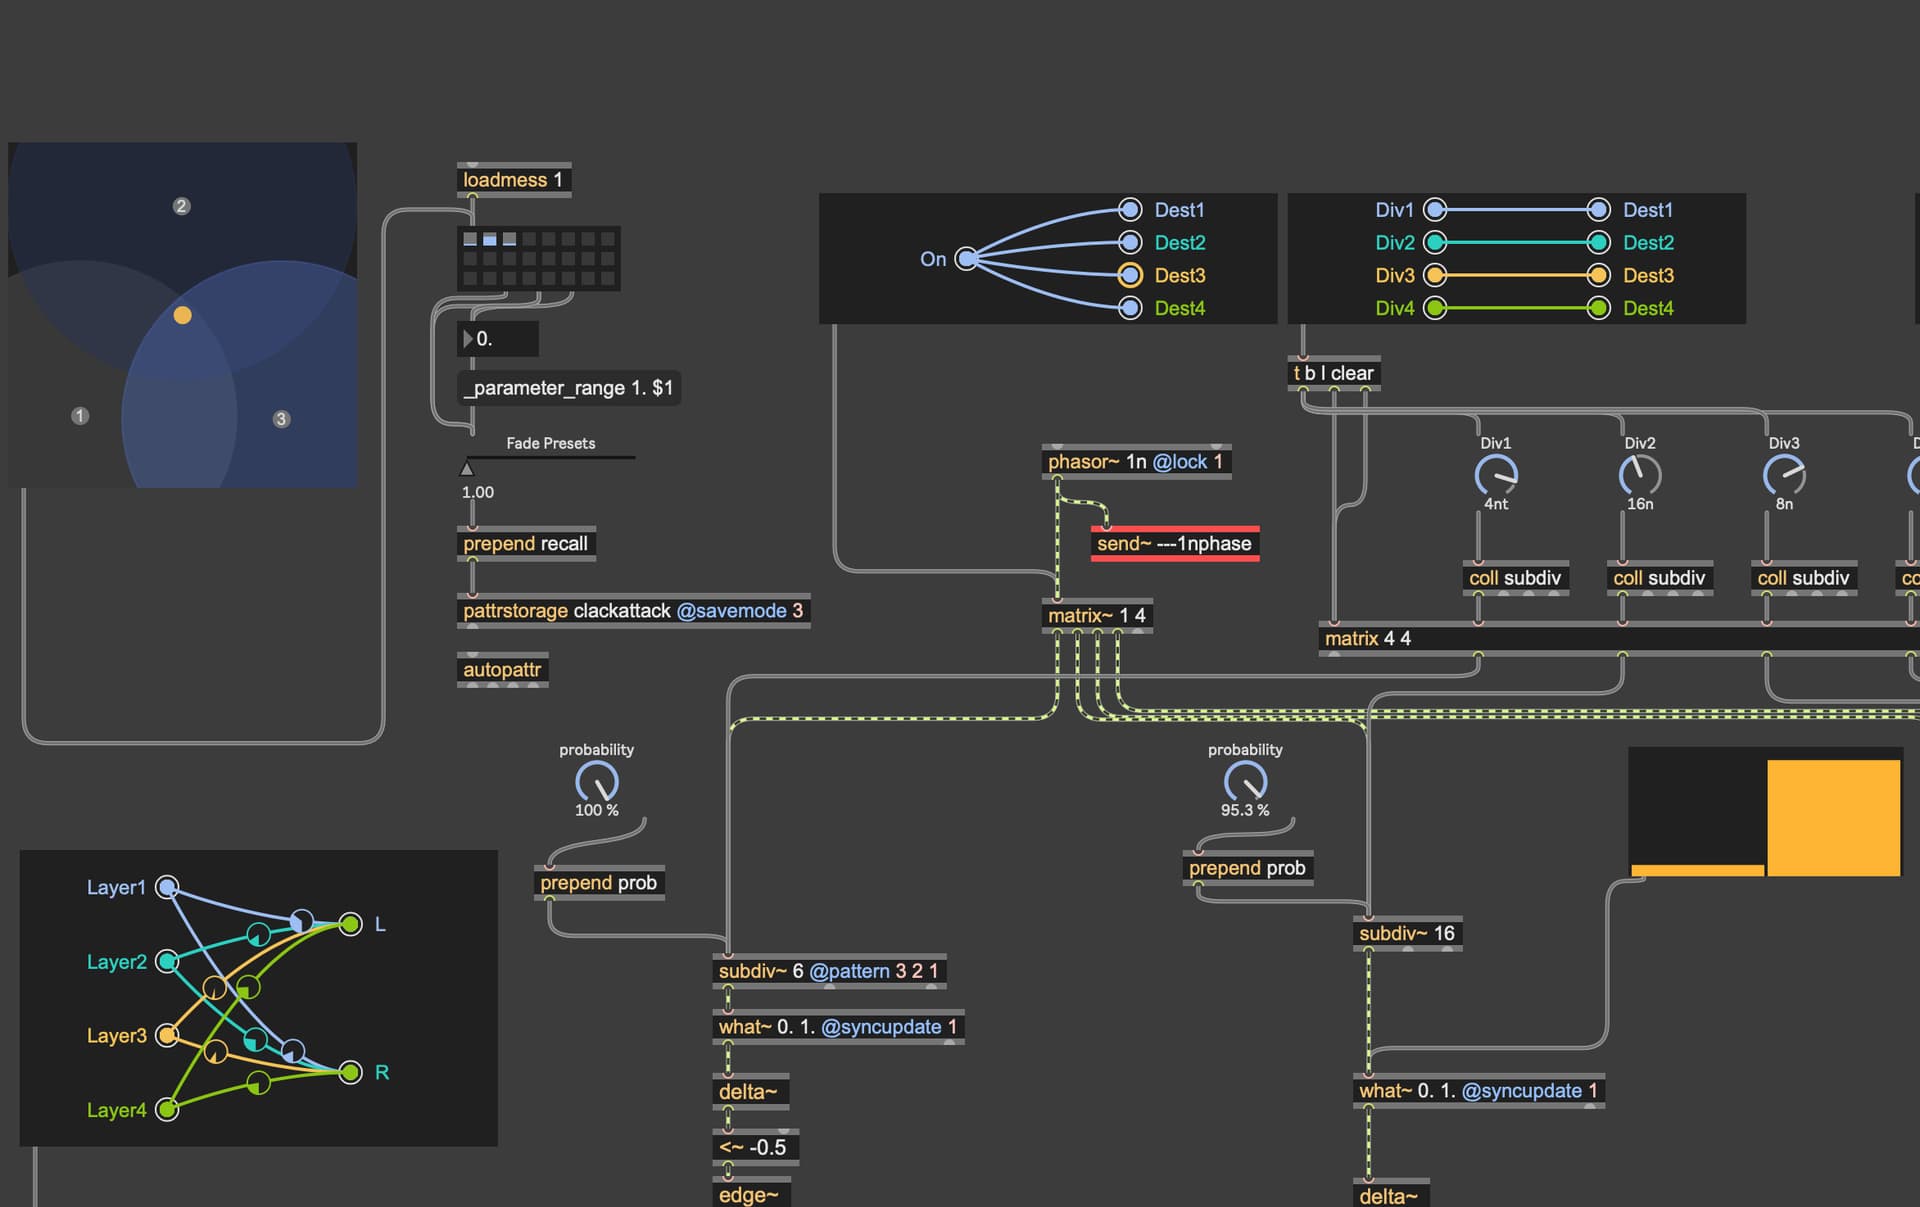Select the coll subdiv object below Div2

pos(1659,578)
